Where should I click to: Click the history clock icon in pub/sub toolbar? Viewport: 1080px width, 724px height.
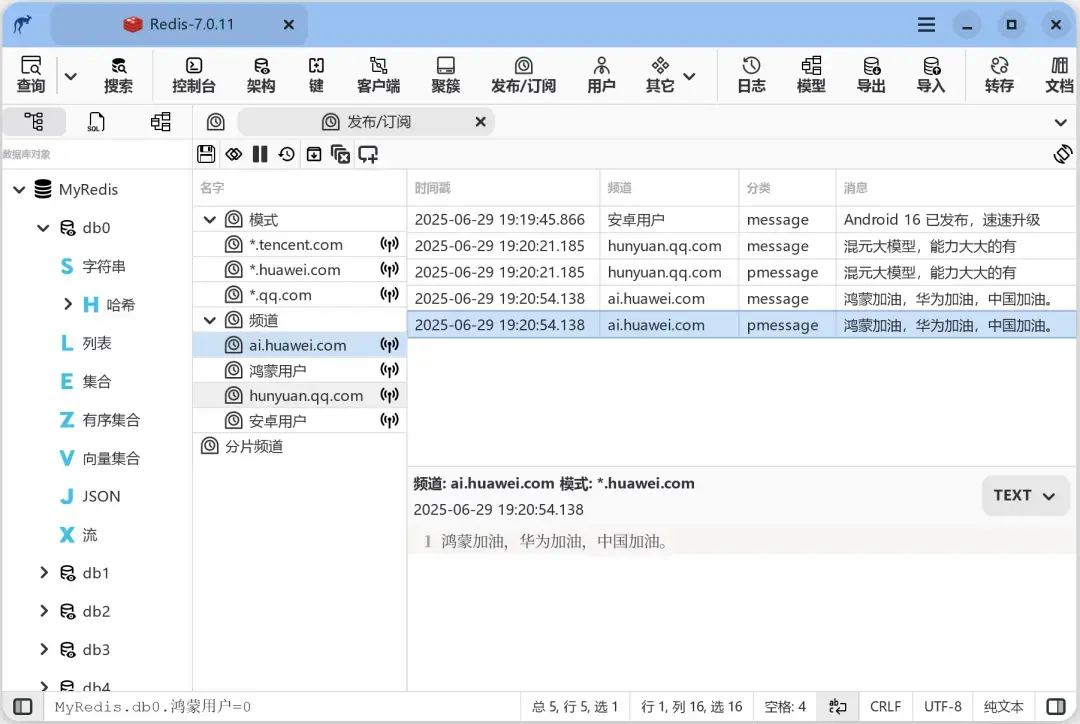[287, 154]
